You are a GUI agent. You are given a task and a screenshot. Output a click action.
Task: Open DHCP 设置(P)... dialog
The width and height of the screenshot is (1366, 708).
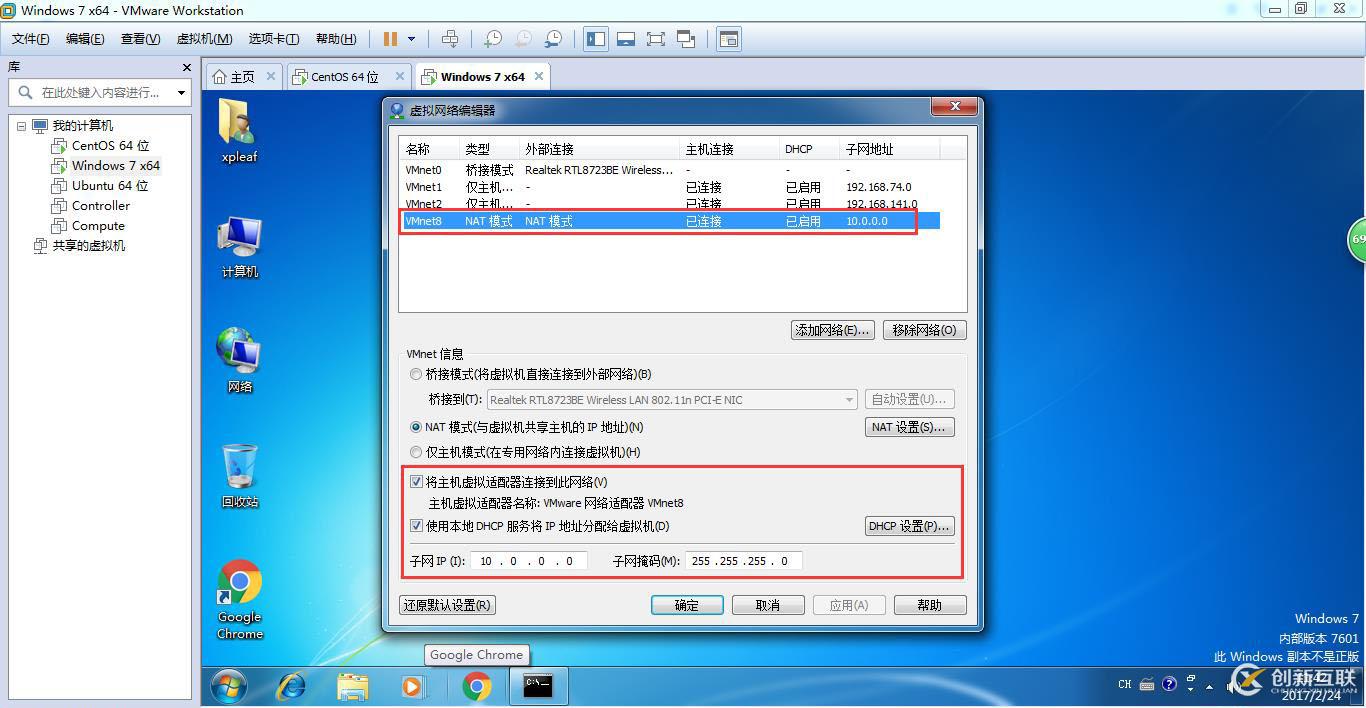pos(909,526)
